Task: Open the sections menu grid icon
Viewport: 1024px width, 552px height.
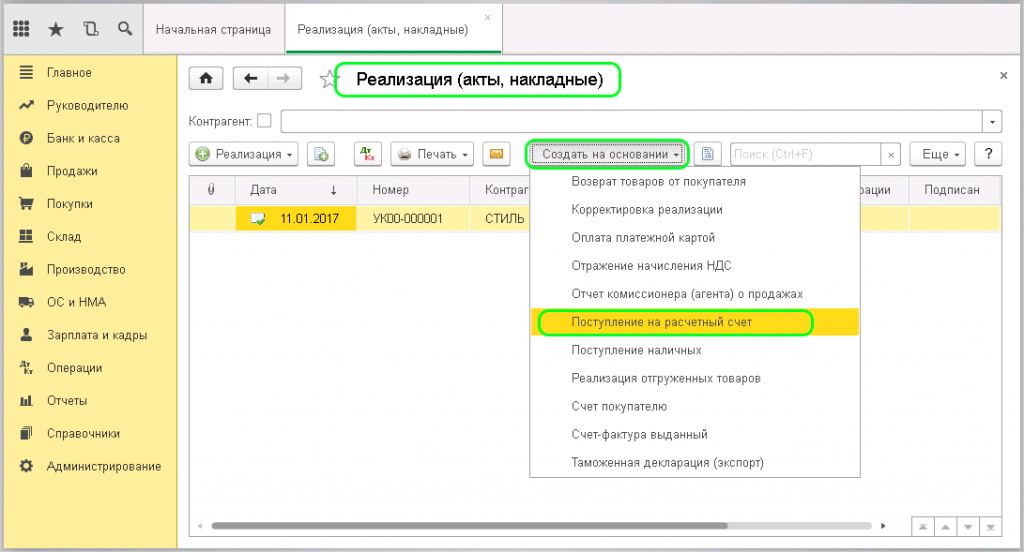Action: click(21, 29)
